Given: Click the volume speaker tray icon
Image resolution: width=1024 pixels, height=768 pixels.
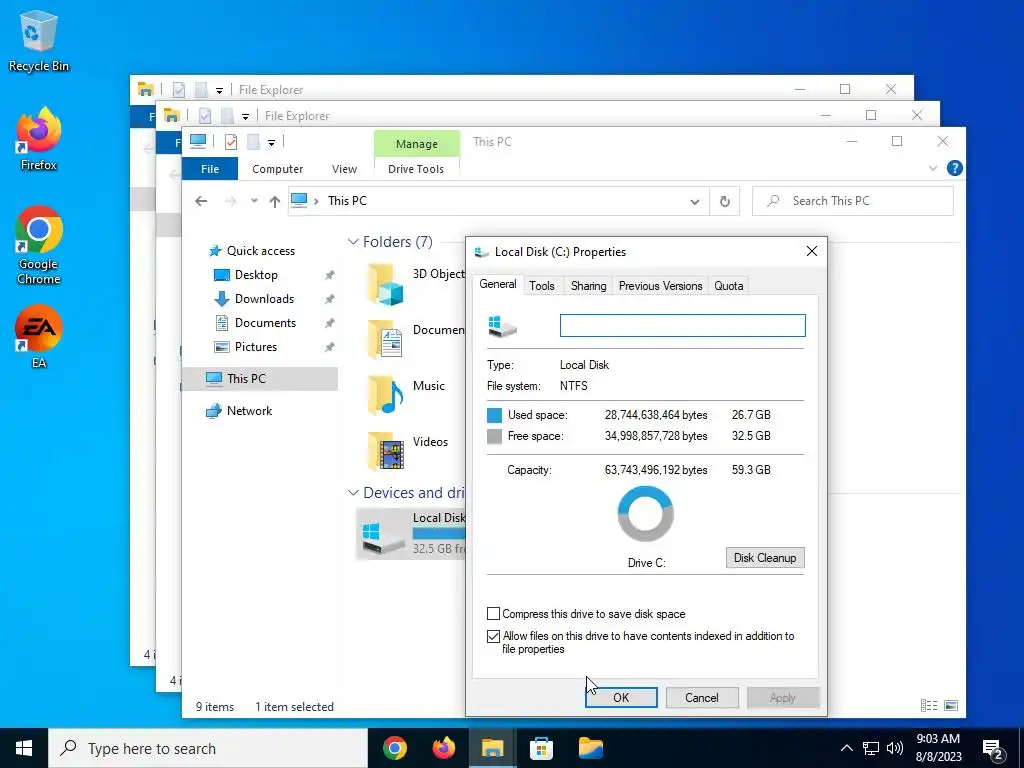Looking at the screenshot, I should click(895, 748).
